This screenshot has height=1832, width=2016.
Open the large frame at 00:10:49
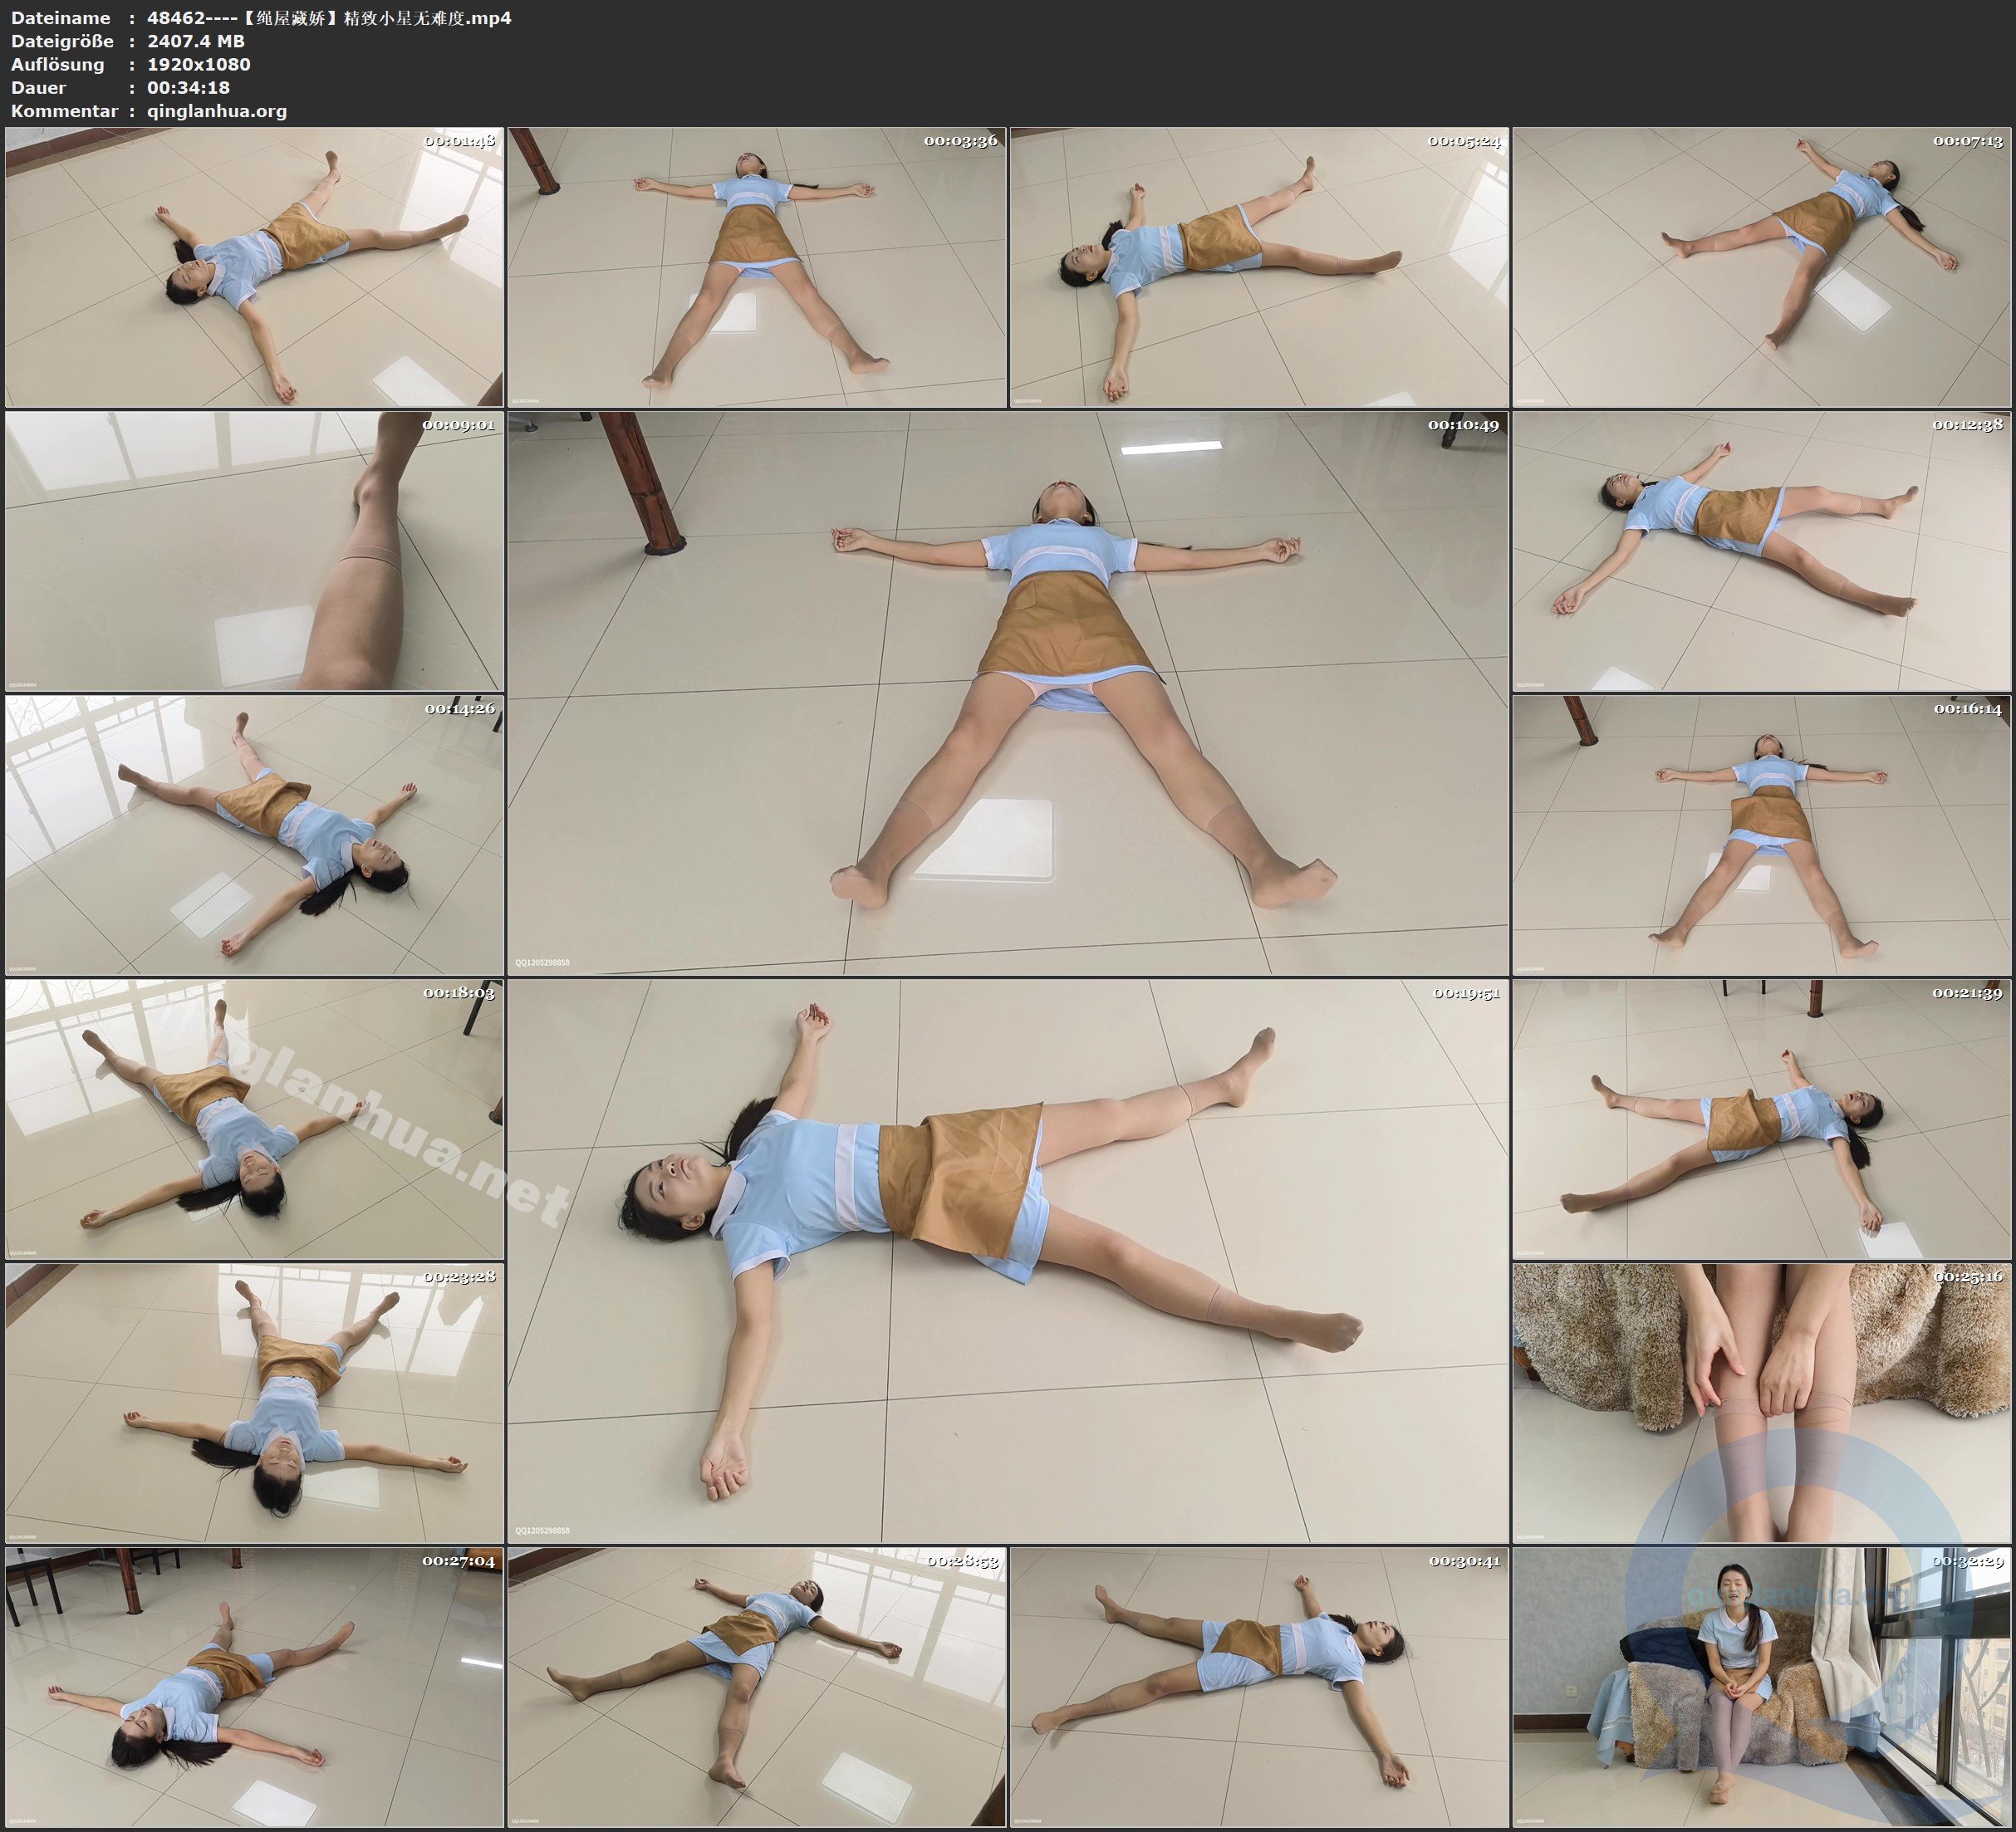(1008, 693)
